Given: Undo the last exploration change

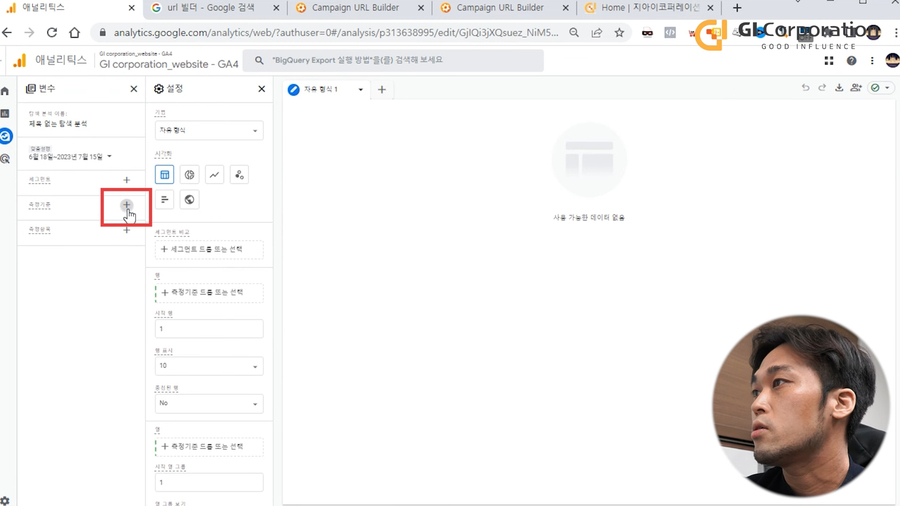Looking at the screenshot, I should pos(806,88).
